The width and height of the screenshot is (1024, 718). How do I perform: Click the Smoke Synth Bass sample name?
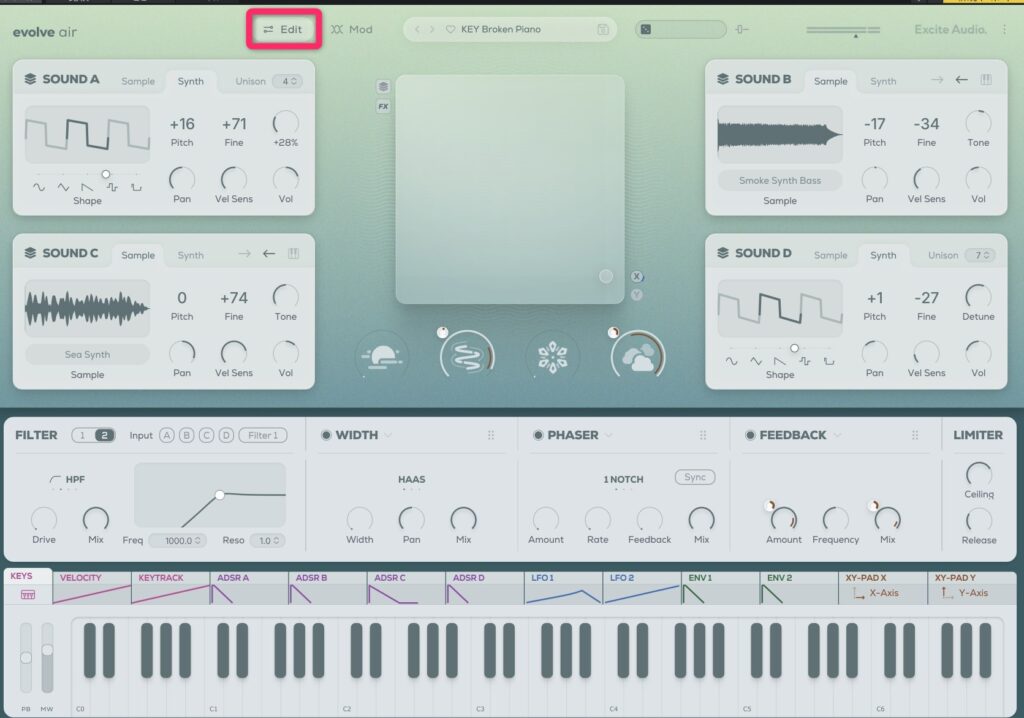[x=780, y=181]
